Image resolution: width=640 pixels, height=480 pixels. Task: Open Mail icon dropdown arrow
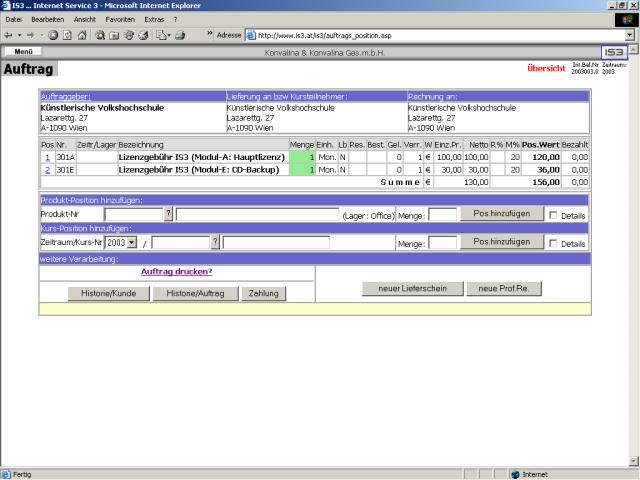(169, 36)
